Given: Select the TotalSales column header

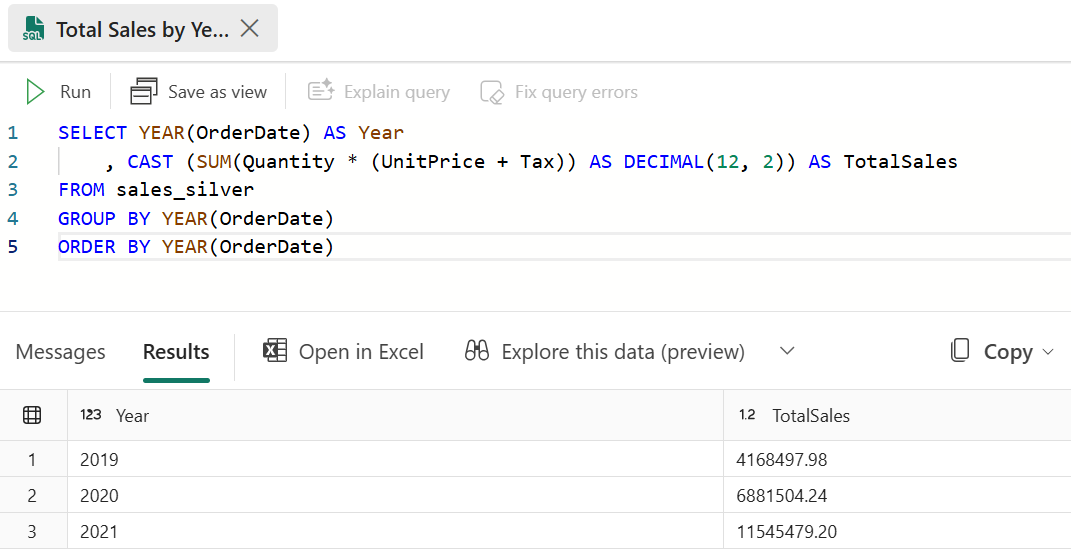Looking at the screenshot, I should 898,415.
